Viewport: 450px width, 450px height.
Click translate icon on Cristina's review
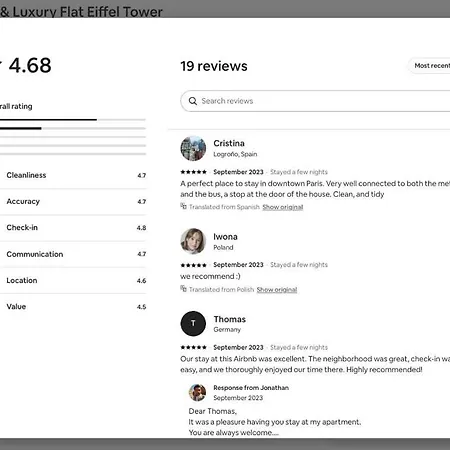pos(183,206)
